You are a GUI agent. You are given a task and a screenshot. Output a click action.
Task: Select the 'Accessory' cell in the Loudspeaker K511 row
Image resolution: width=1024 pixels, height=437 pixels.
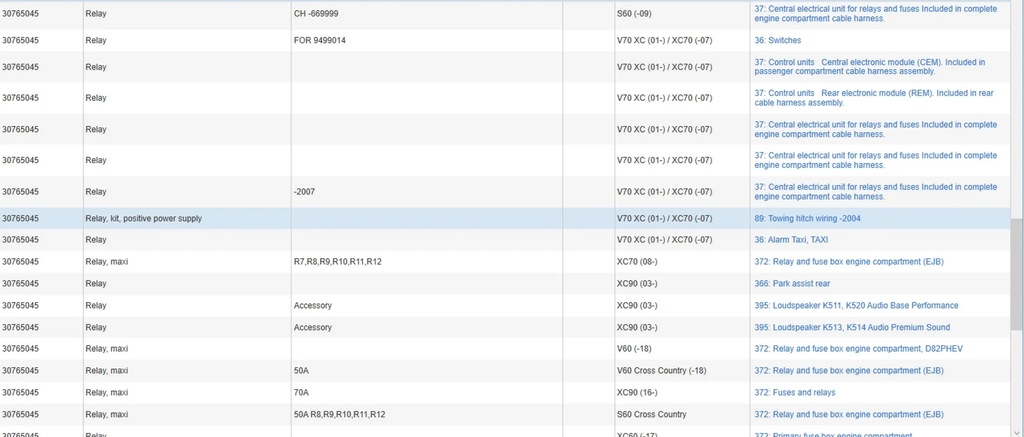click(427, 306)
